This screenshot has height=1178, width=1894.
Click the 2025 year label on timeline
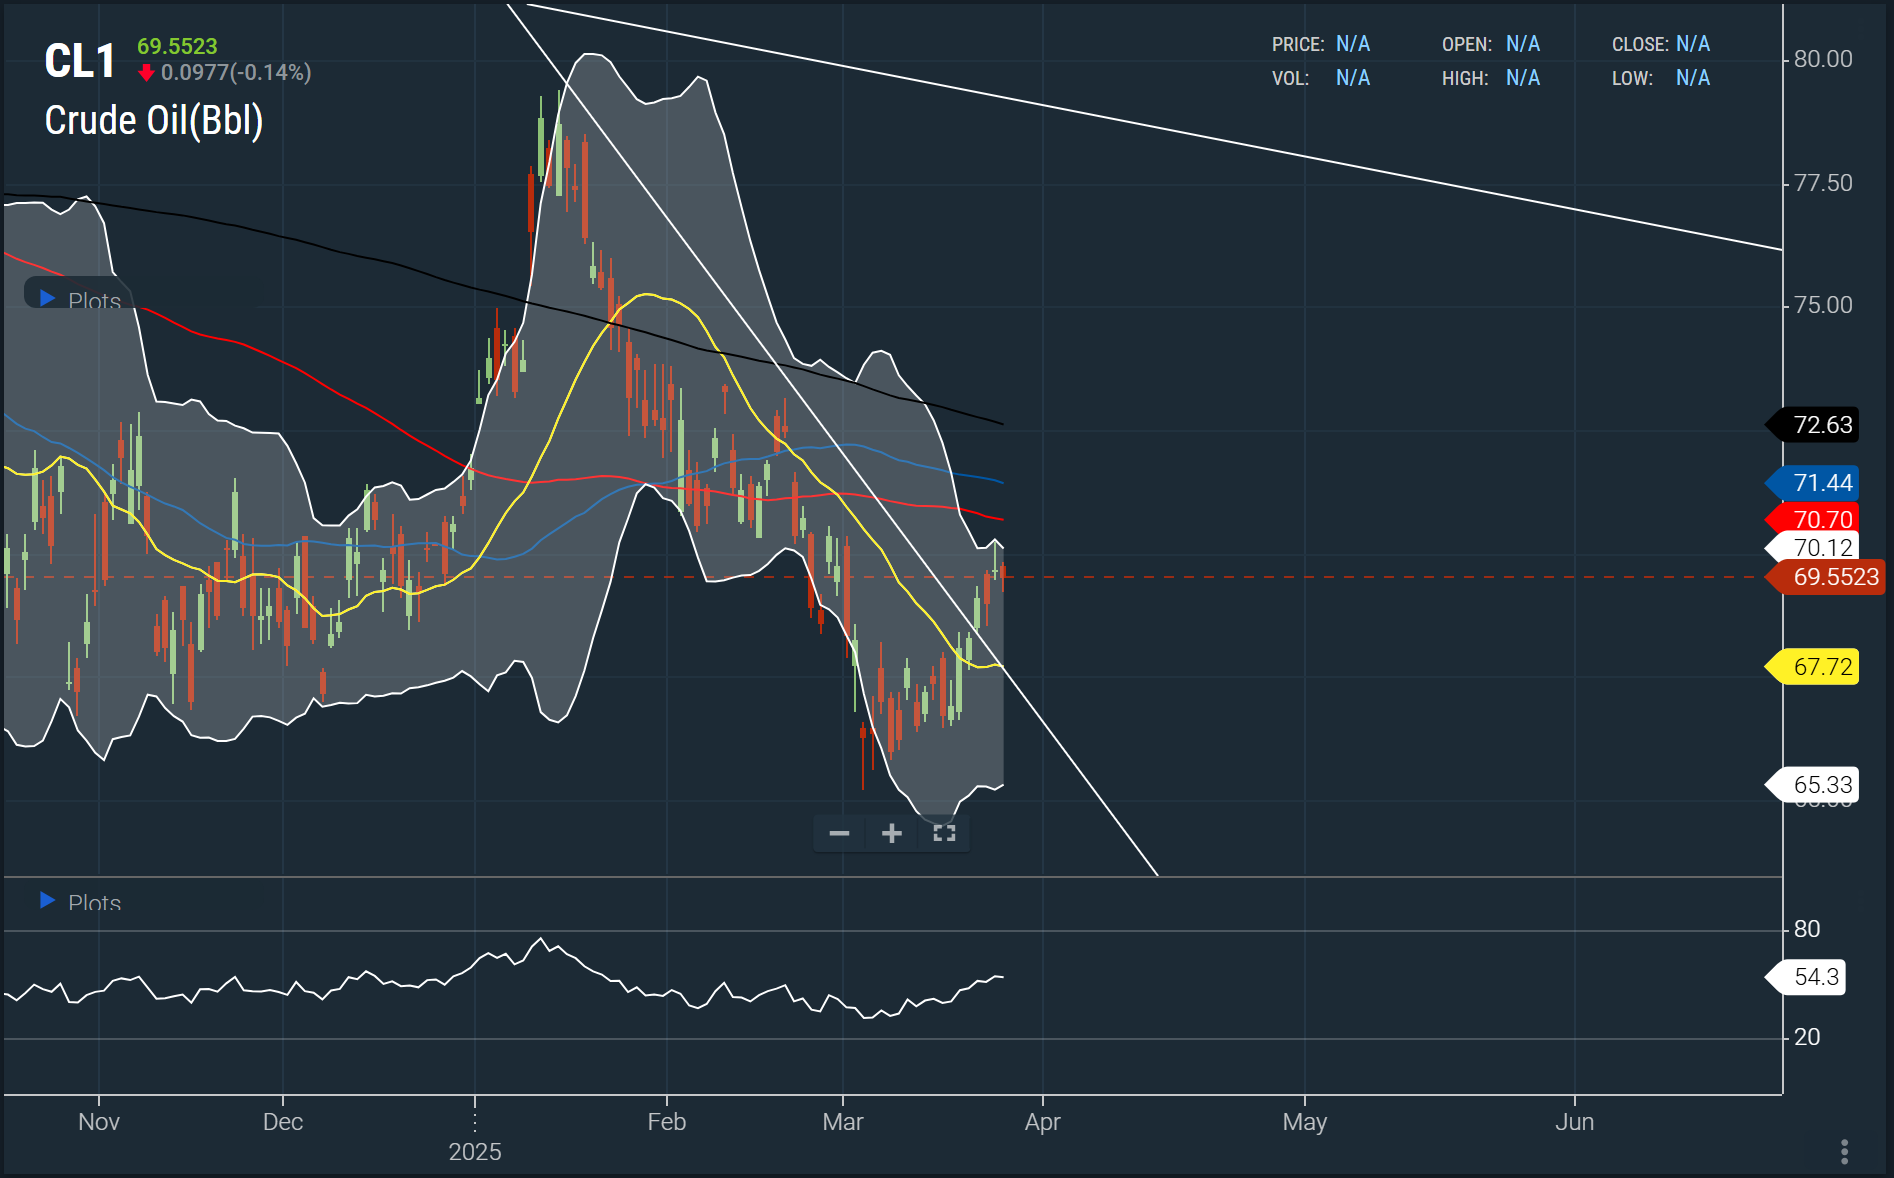click(475, 1152)
